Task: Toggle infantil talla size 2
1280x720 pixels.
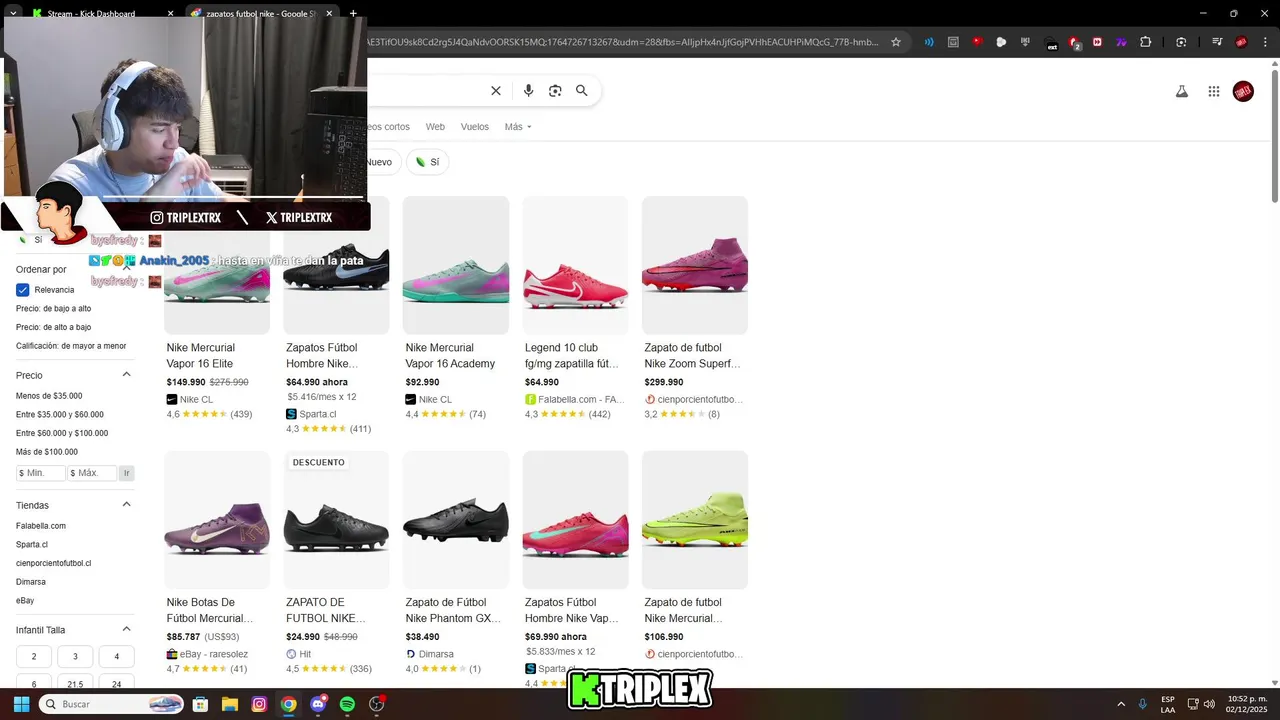Action: click(34, 657)
